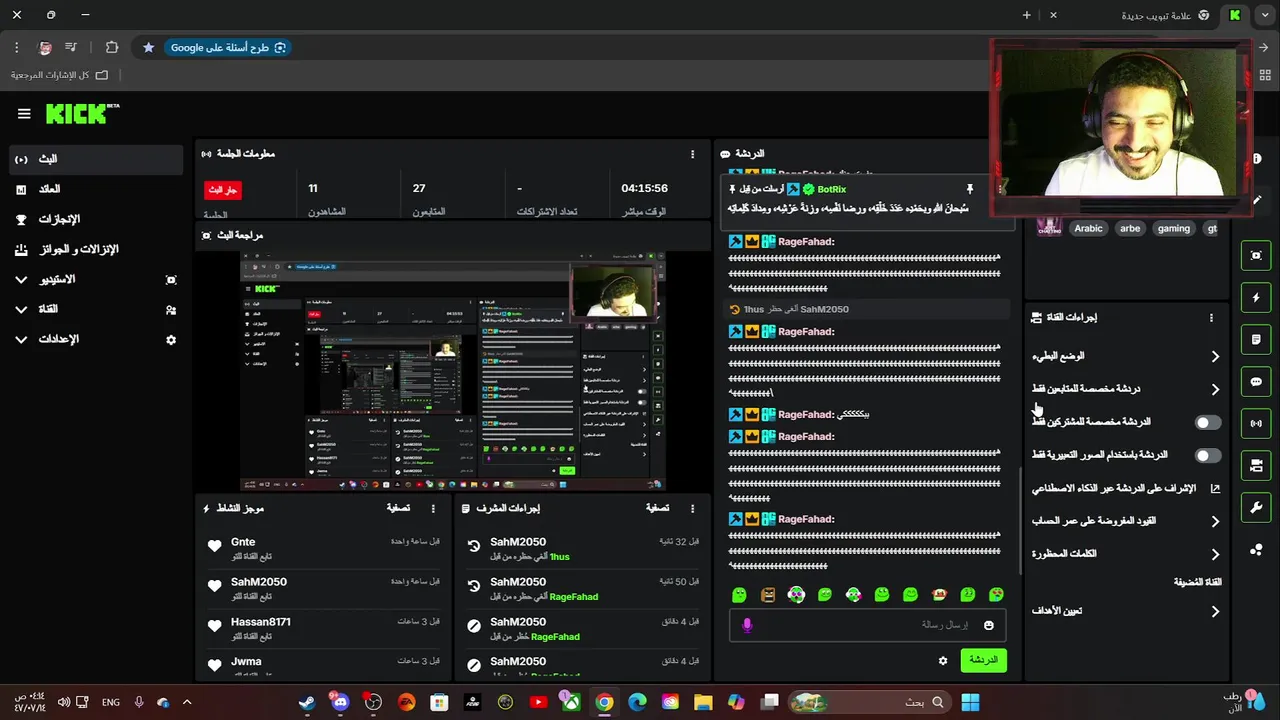
Task: Click the green 1hus name in moderator actions
Action: pyautogui.click(x=559, y=557)
